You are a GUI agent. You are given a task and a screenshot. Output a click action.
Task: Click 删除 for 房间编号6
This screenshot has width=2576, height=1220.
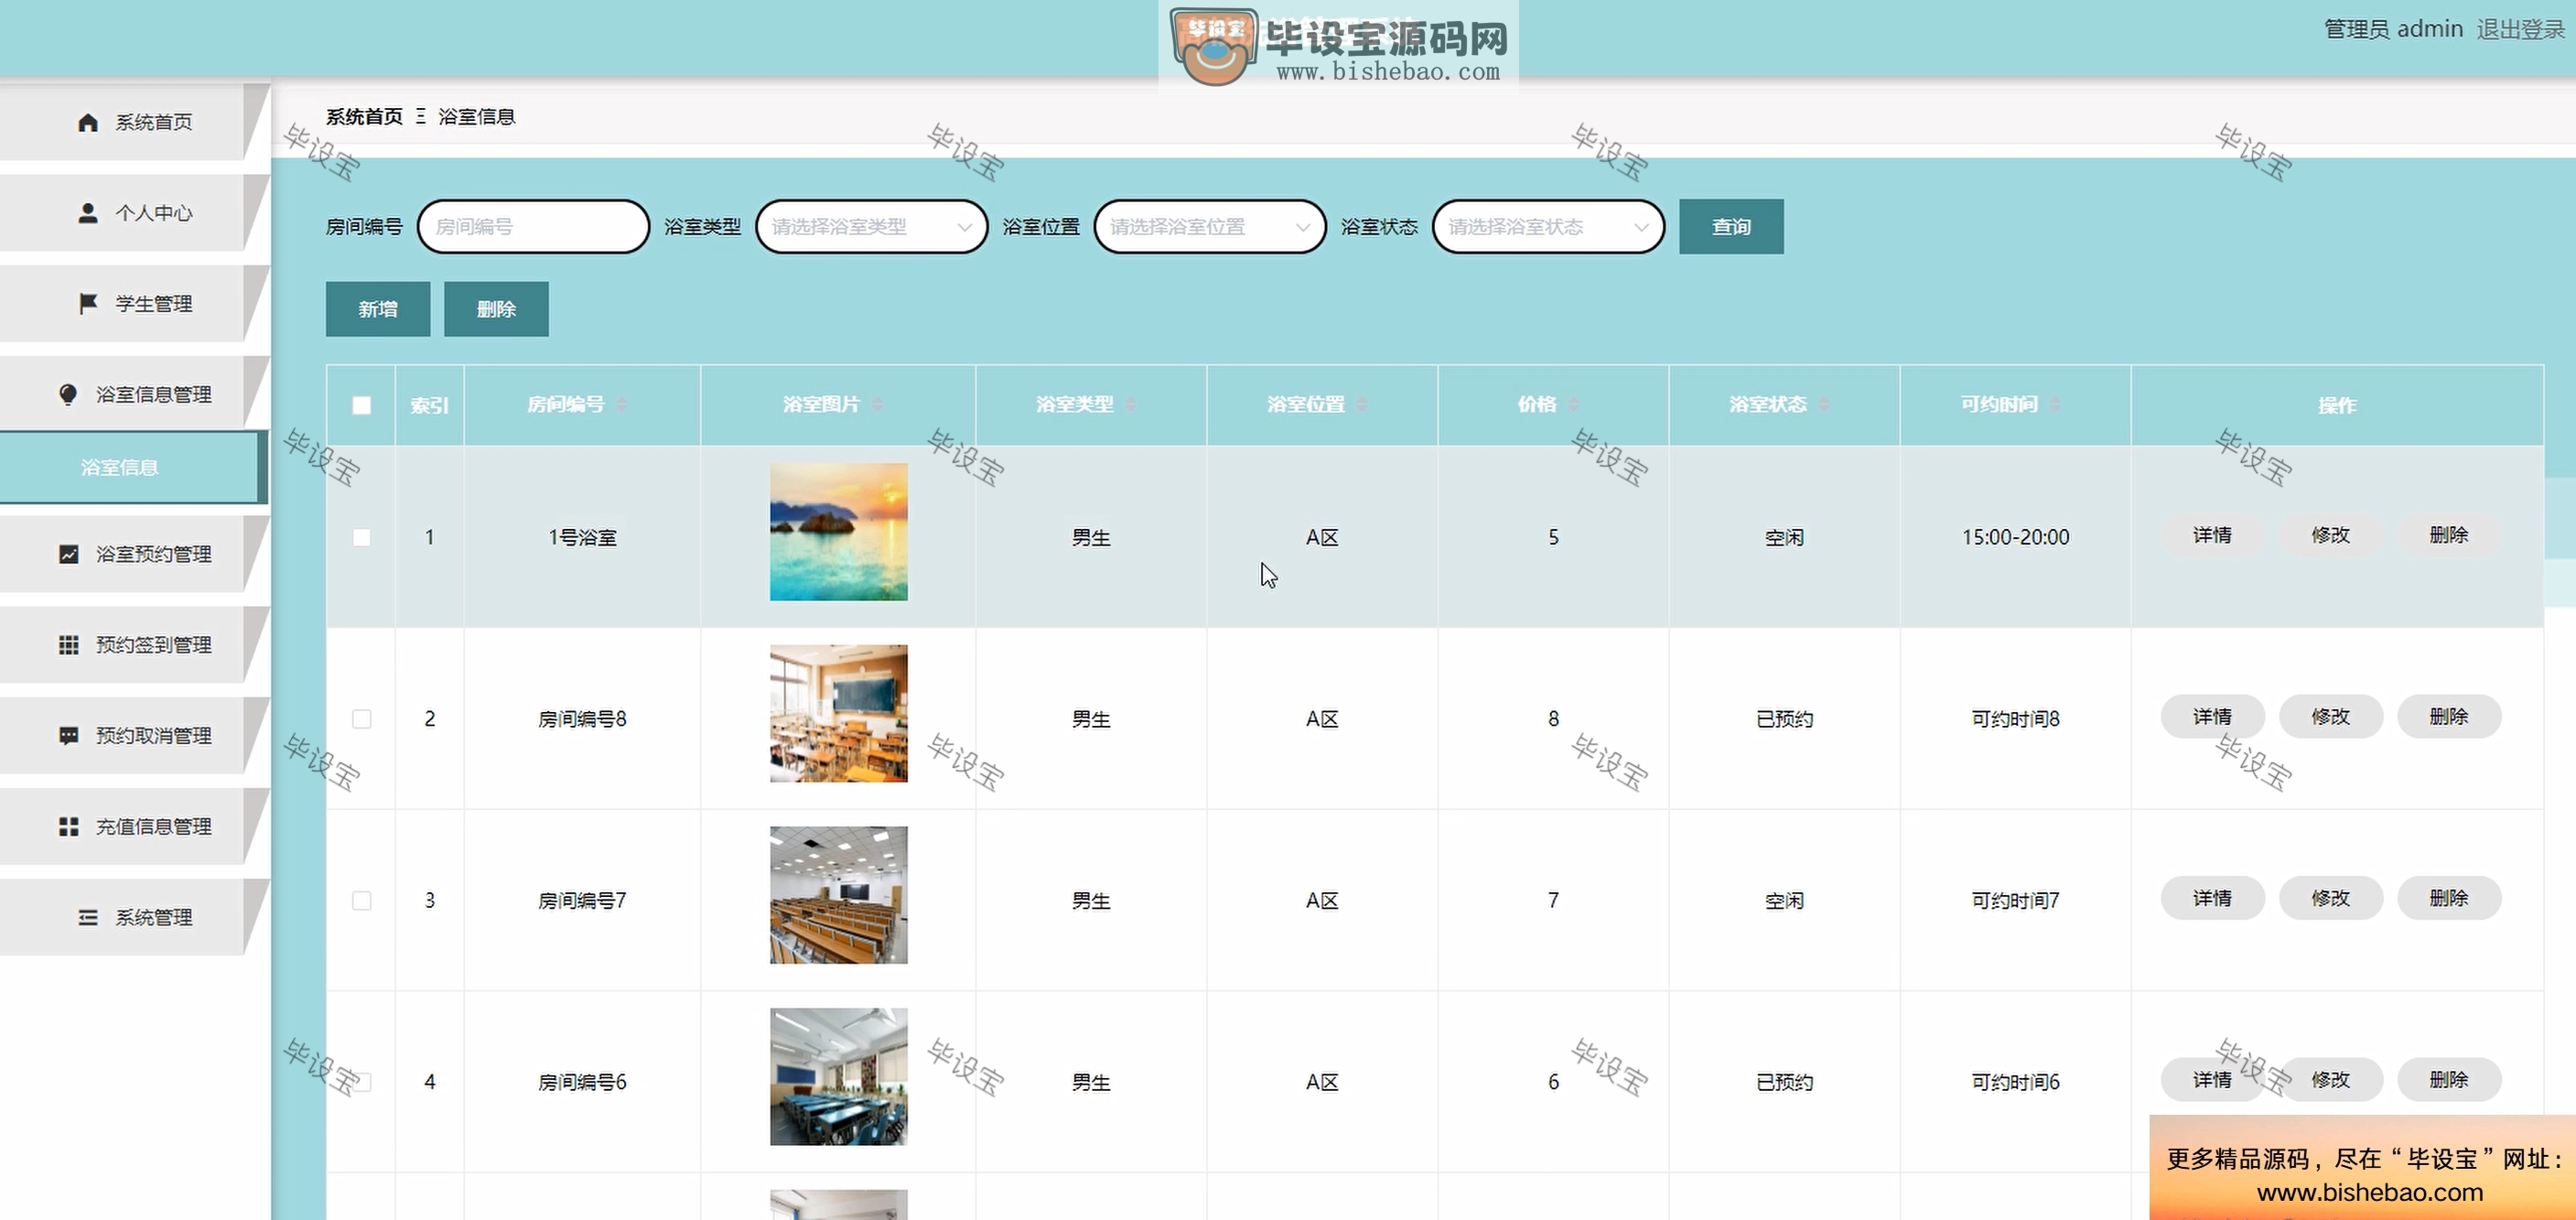[x=2449, y=1080]
